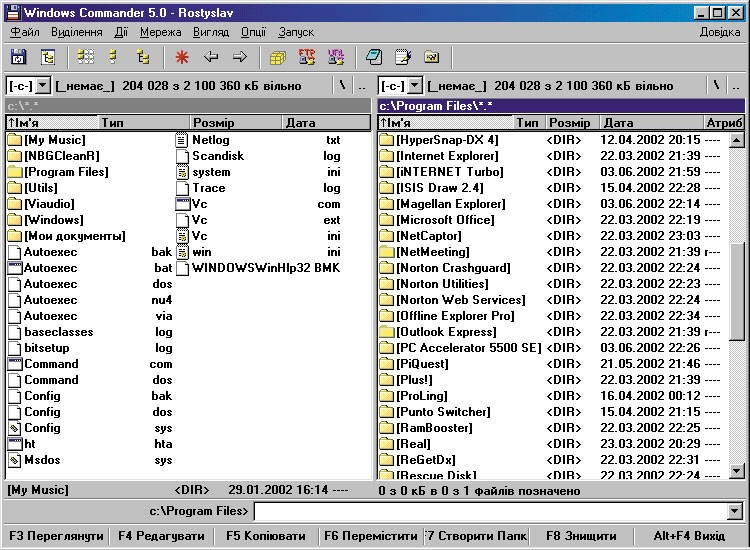Image resolution: width=750 pixels, height=550 pixels.
Task: Open the notepad editor toolbar icon
Action: click(x=403, y=57)
